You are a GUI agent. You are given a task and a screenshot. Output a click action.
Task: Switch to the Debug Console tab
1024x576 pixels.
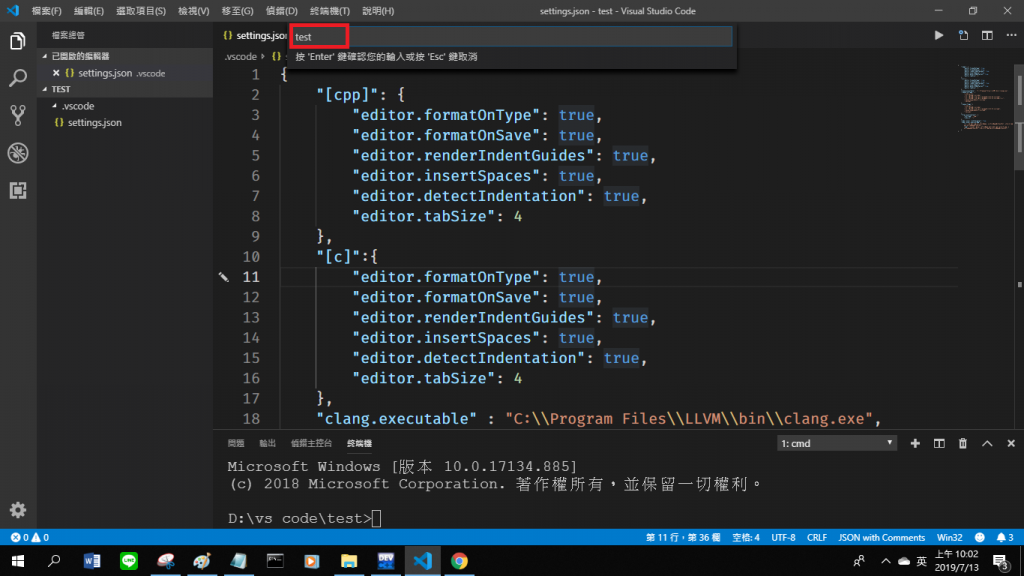311,443
